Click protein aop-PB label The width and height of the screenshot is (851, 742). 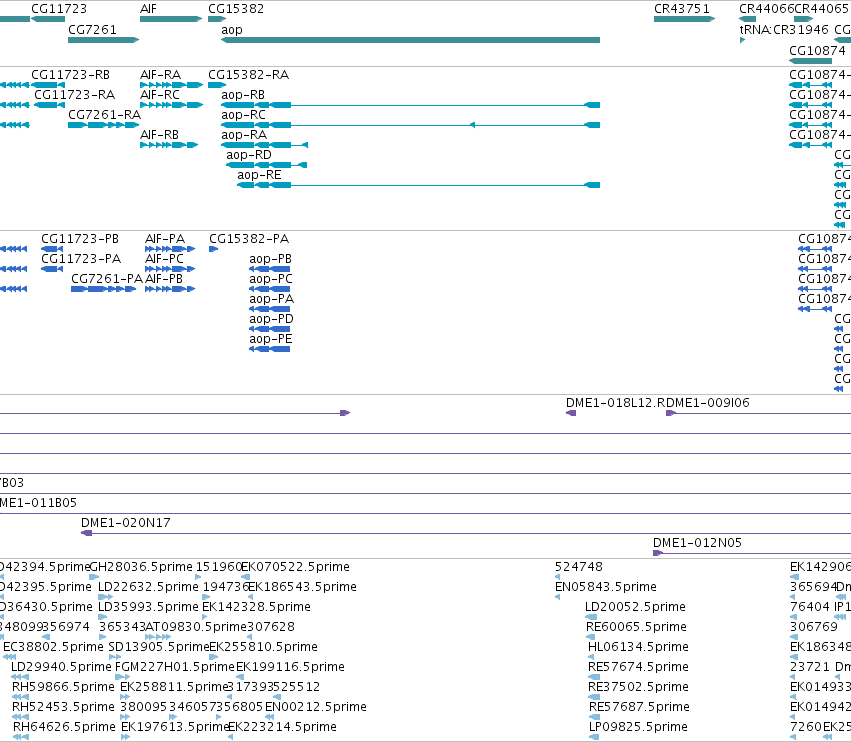click(270, 259)
